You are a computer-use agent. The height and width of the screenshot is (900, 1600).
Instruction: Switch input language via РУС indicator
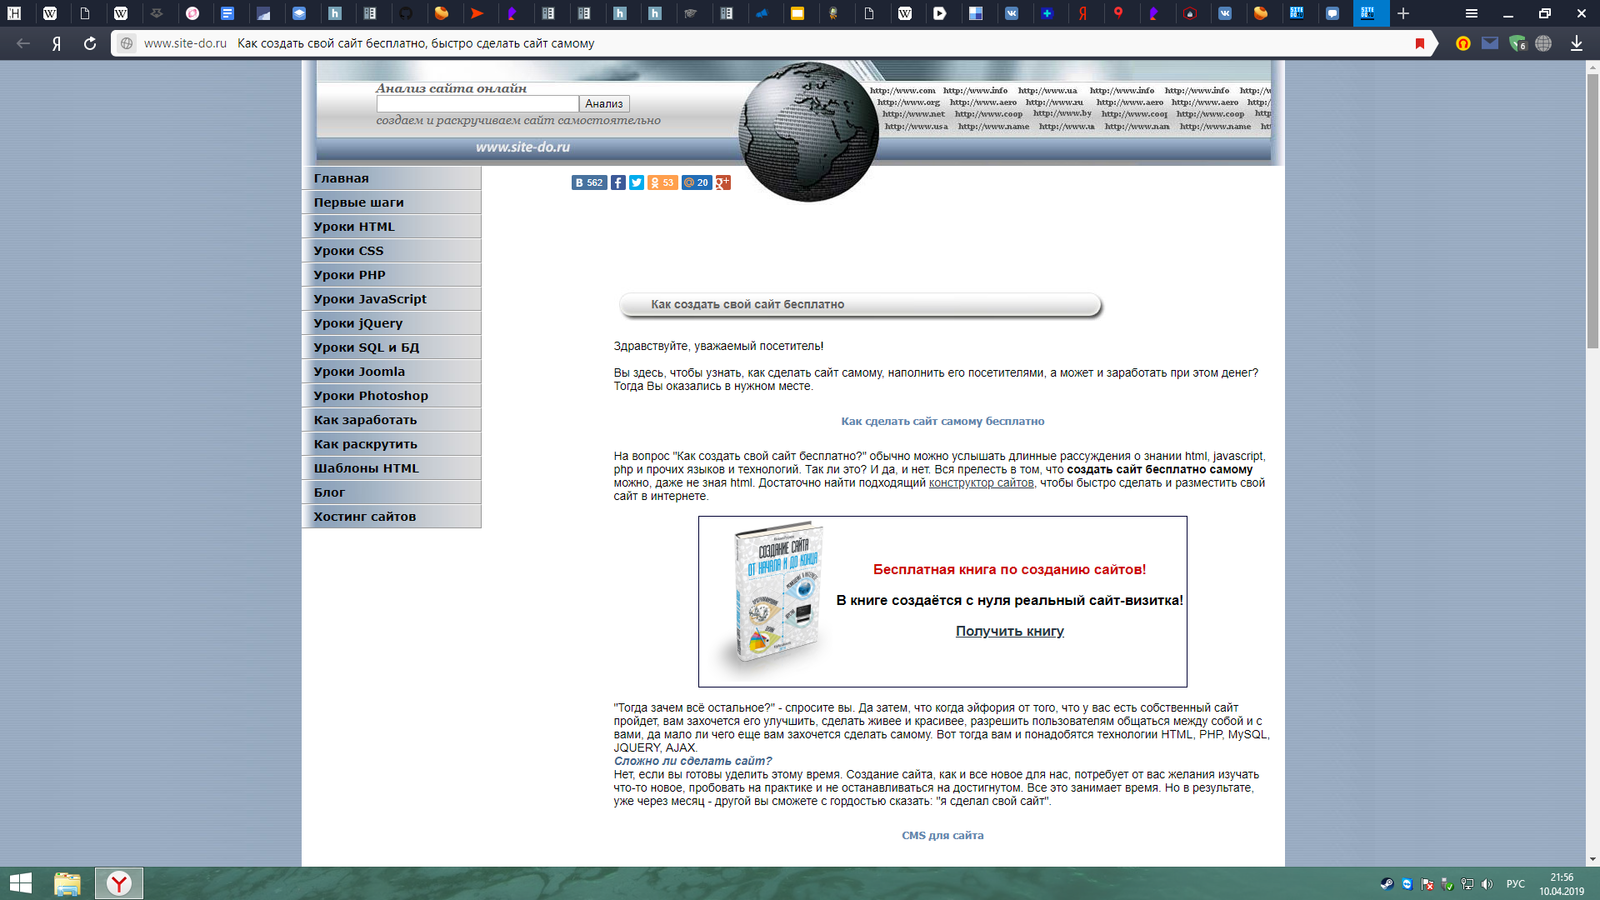(1516, 884)
